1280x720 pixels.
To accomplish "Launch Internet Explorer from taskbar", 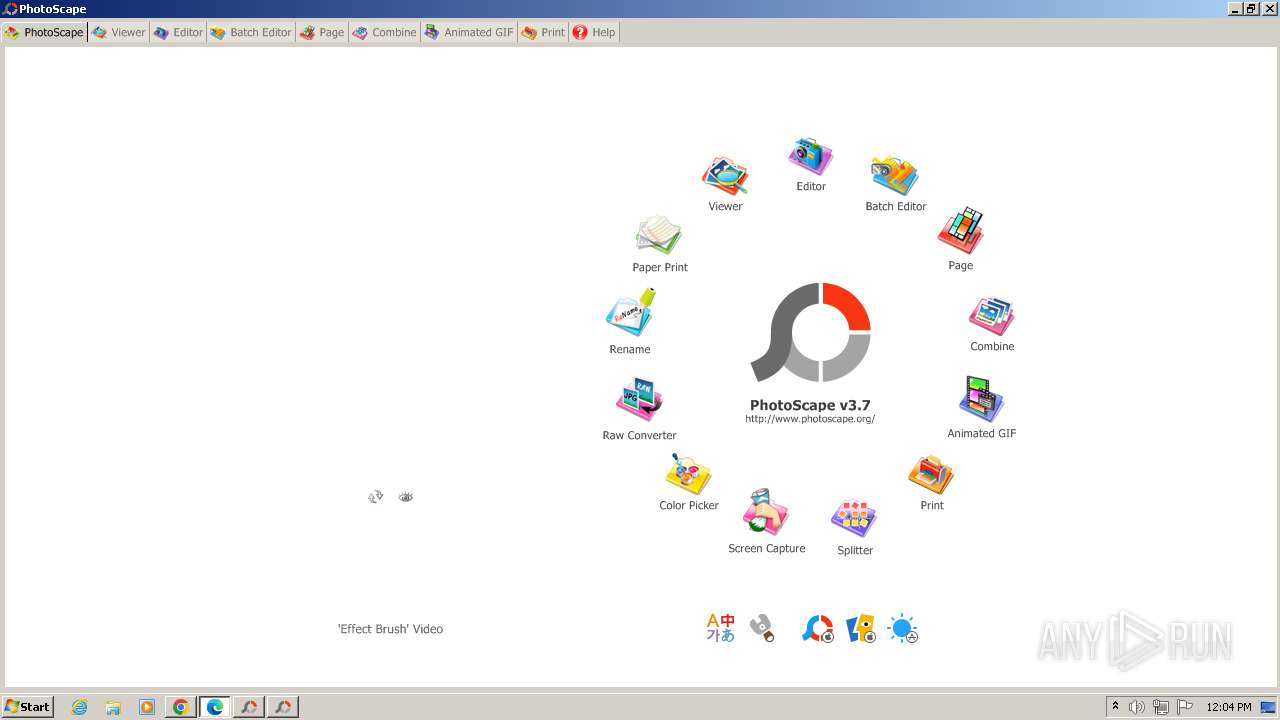I will pos(79,707).
